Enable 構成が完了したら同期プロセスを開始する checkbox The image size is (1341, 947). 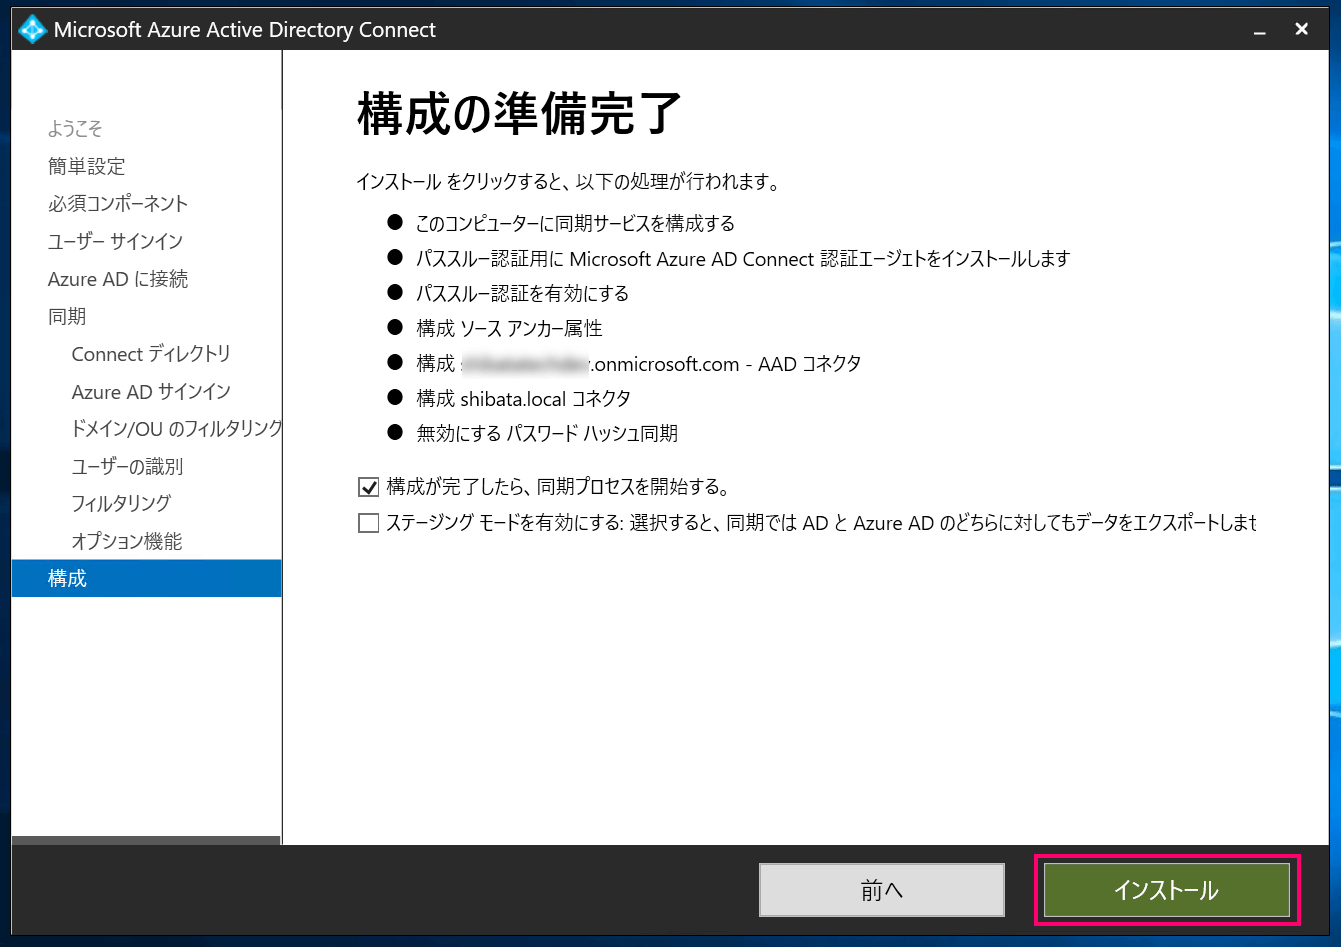[x=369, y=488]
